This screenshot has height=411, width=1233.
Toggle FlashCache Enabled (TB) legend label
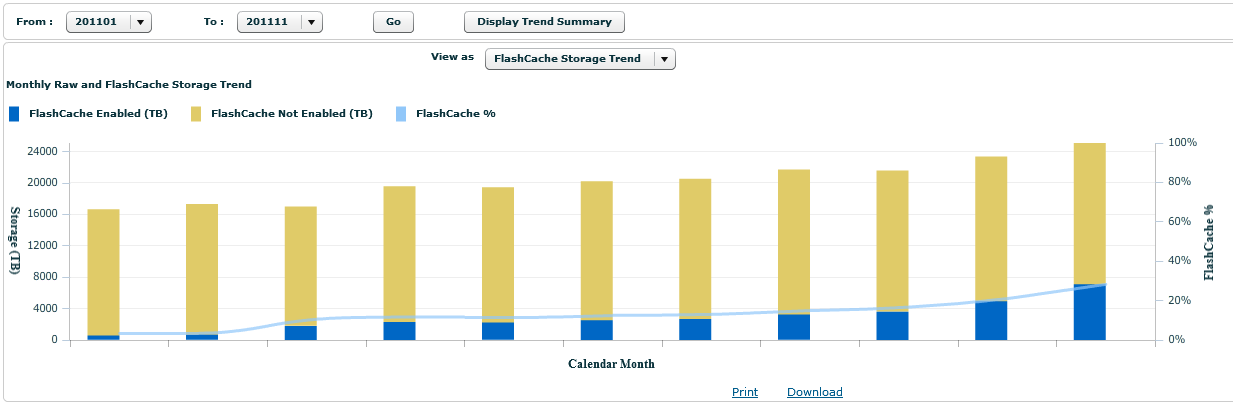98,114
